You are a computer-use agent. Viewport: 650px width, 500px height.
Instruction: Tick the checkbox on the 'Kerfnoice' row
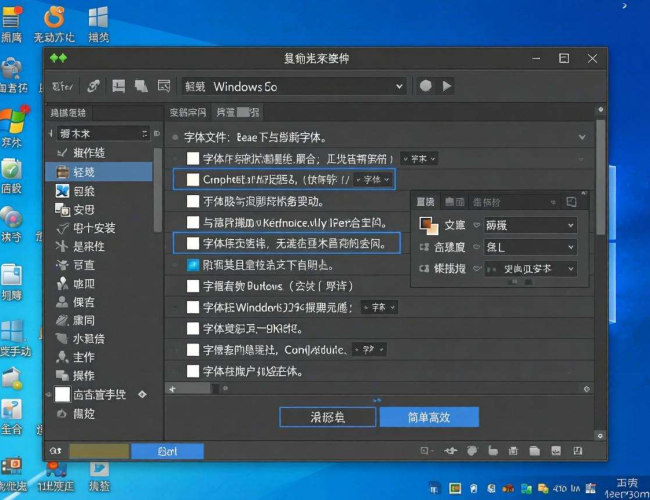coord(193,222)
